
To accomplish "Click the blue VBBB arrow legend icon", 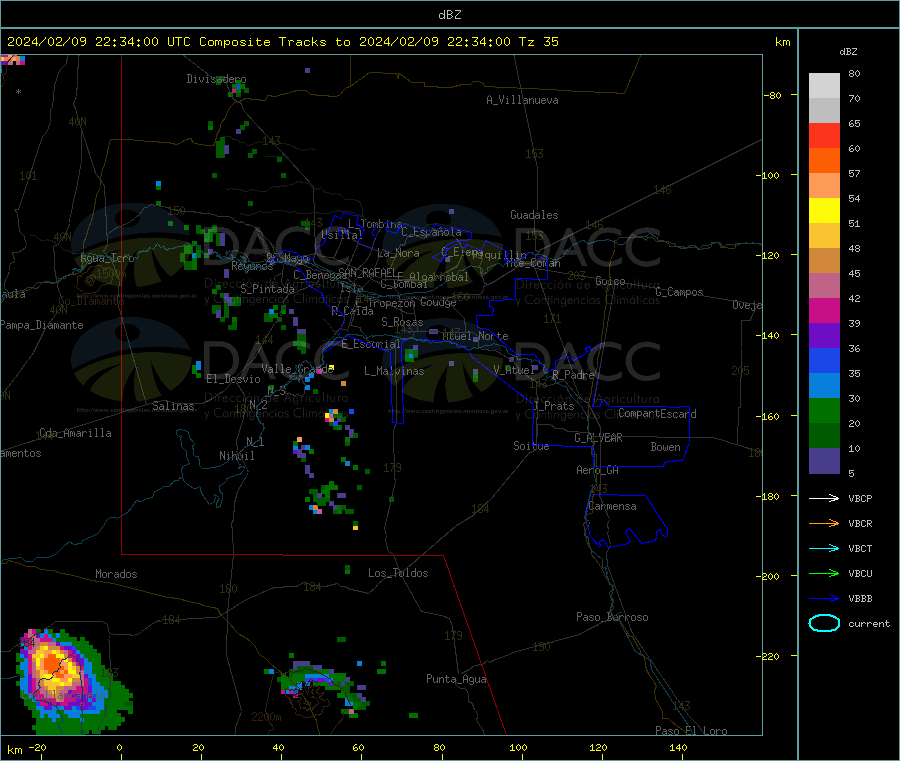I will click(824, 598).
